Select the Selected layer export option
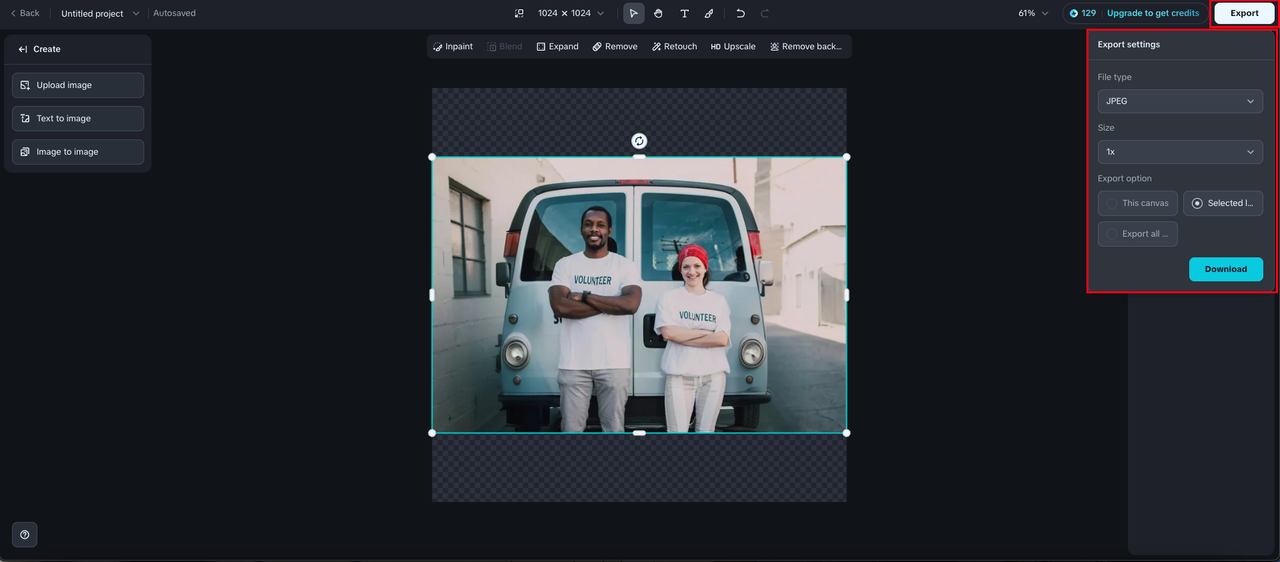This screenshot has height=562, width=1280. (x=1223, y=203)
